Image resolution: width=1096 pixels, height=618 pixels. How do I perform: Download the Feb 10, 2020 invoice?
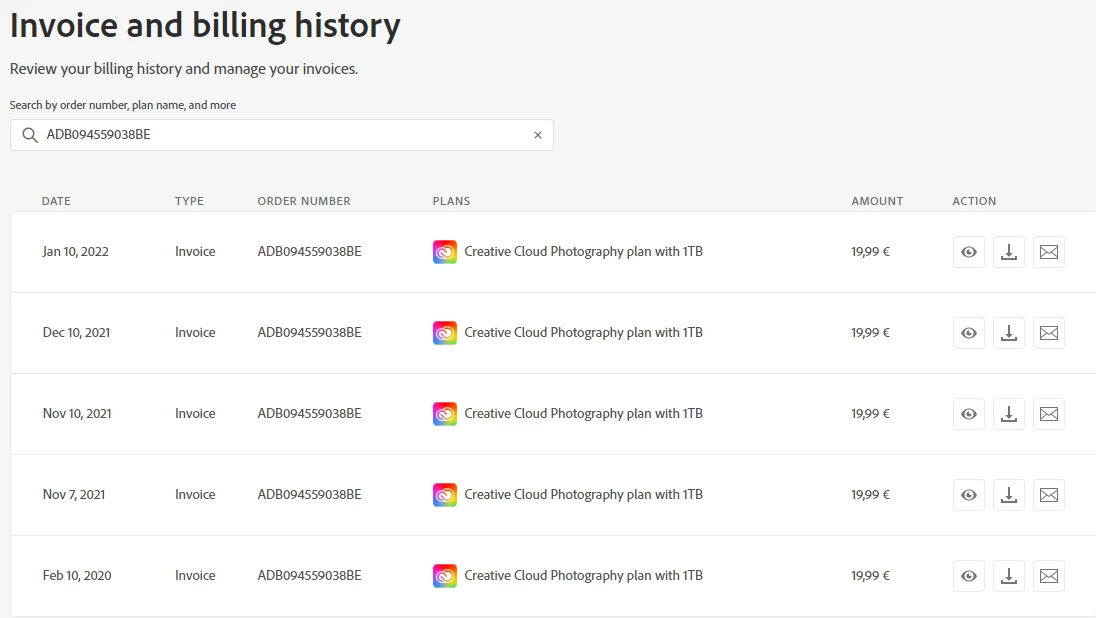coord(1009,577)
